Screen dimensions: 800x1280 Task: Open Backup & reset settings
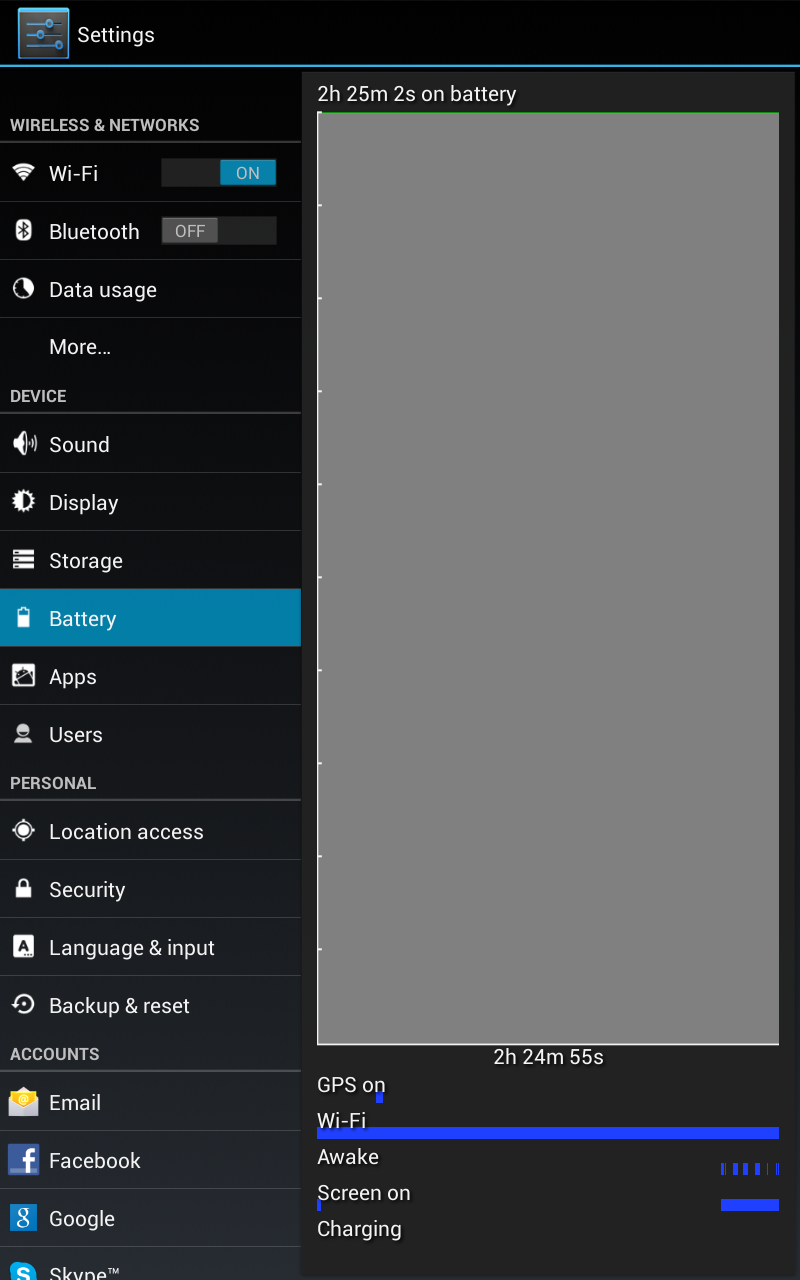[x=150, y=1005]
